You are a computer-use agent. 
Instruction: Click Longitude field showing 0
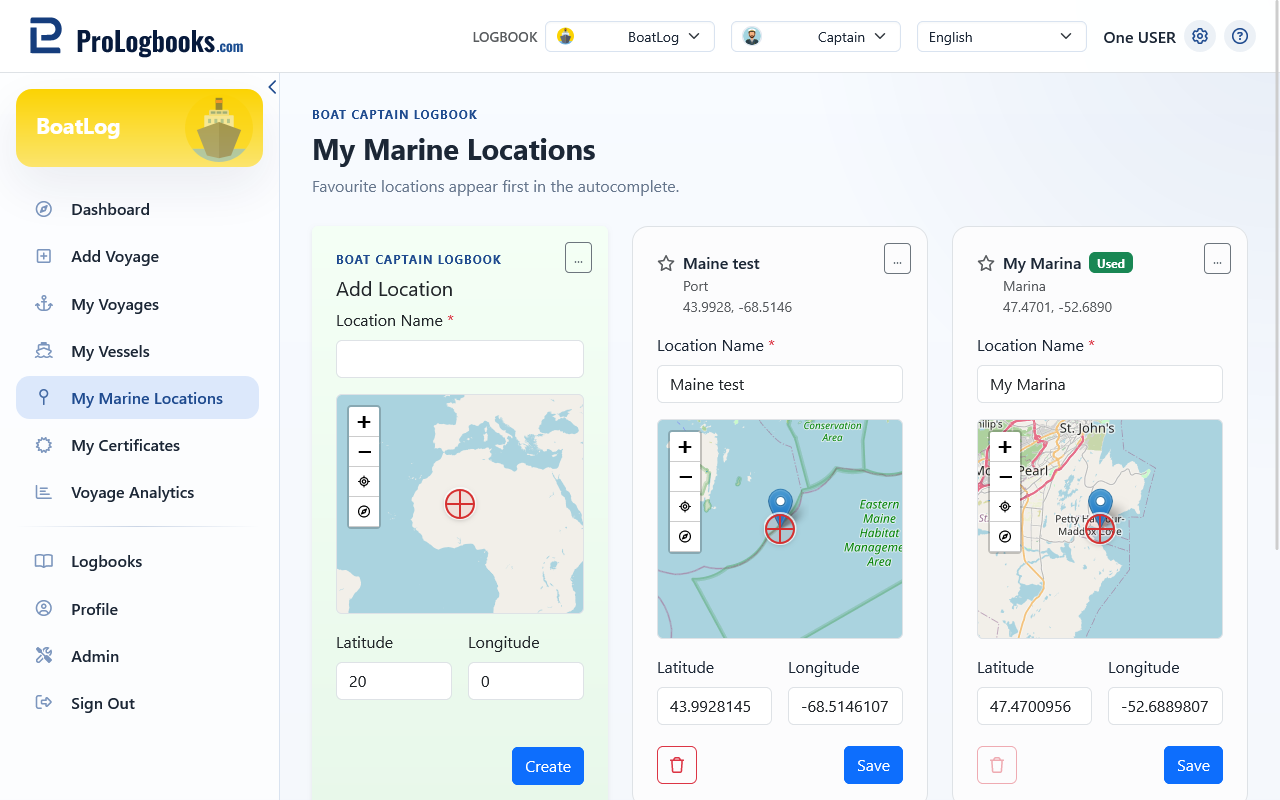pos(526,681)
